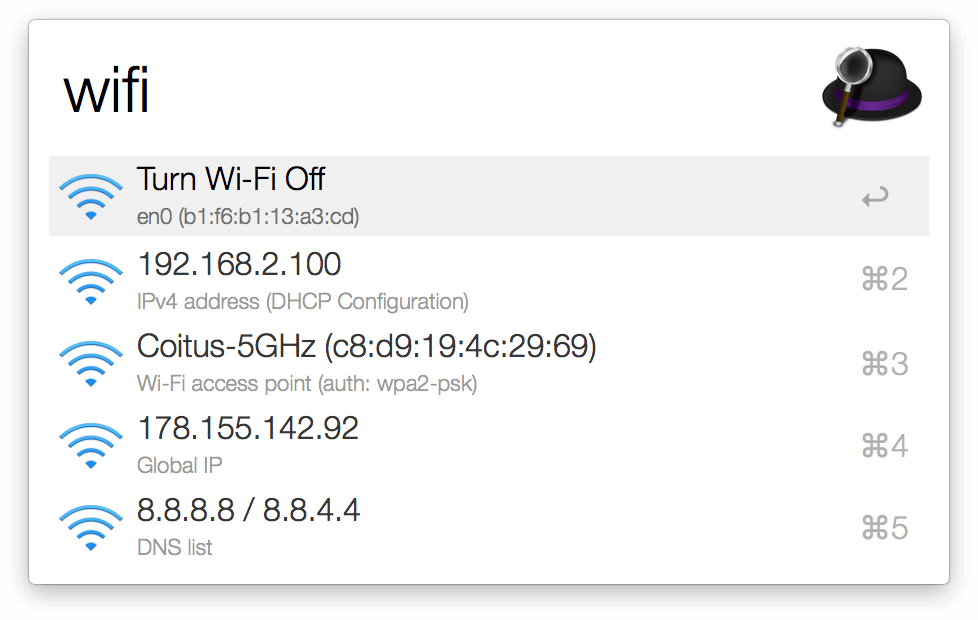The height and width of the screenshot is (620, 978).
Task: Click the Wi-Fi icon beside Turn Wi-Fi Off
Action: pyautogui.click(x=91, y=197)
